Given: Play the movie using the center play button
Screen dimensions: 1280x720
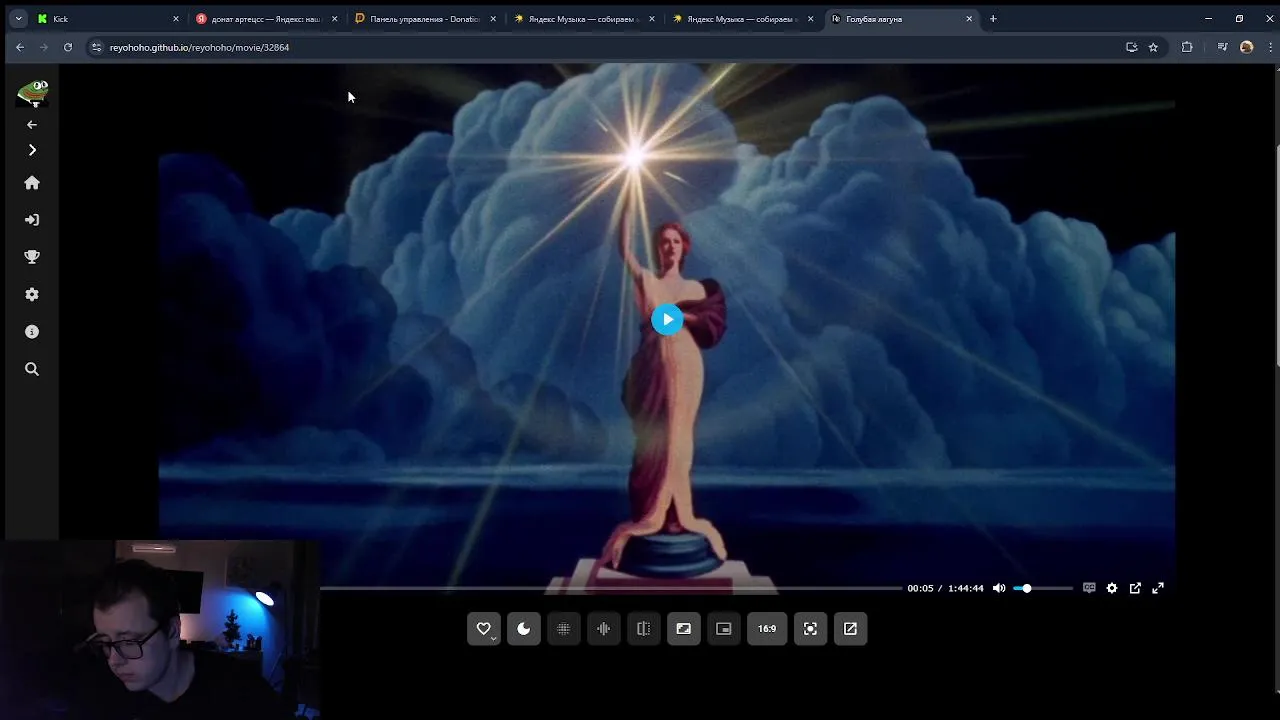Looking at the screenshot, I should (x=667, y=319).
